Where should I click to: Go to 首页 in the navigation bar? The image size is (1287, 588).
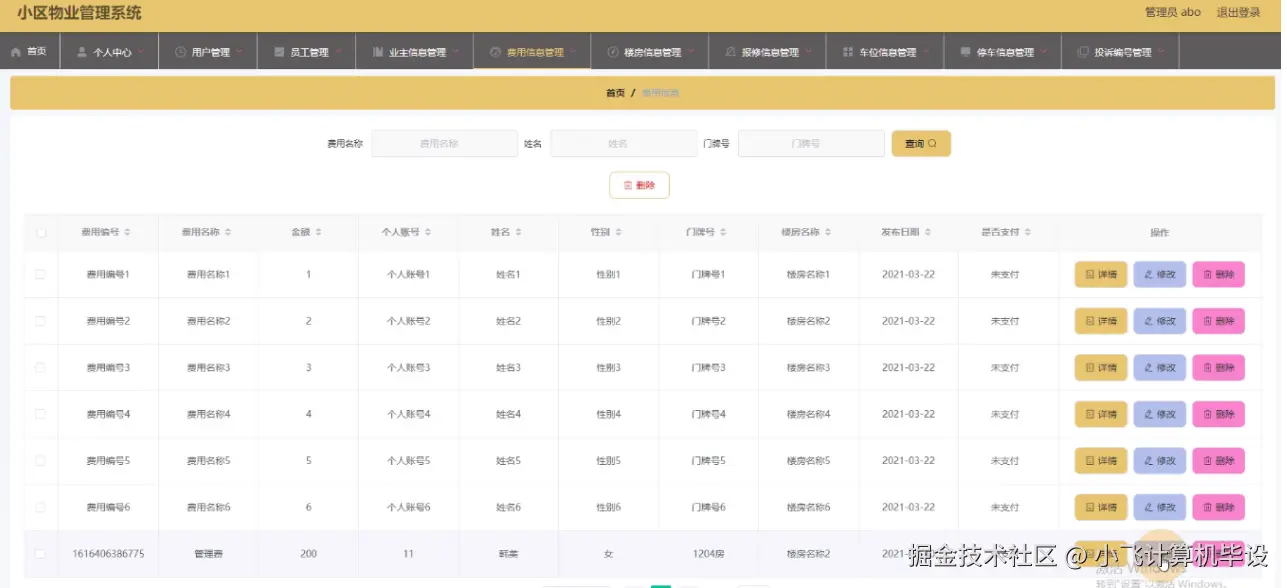click(x=29, y=51)
